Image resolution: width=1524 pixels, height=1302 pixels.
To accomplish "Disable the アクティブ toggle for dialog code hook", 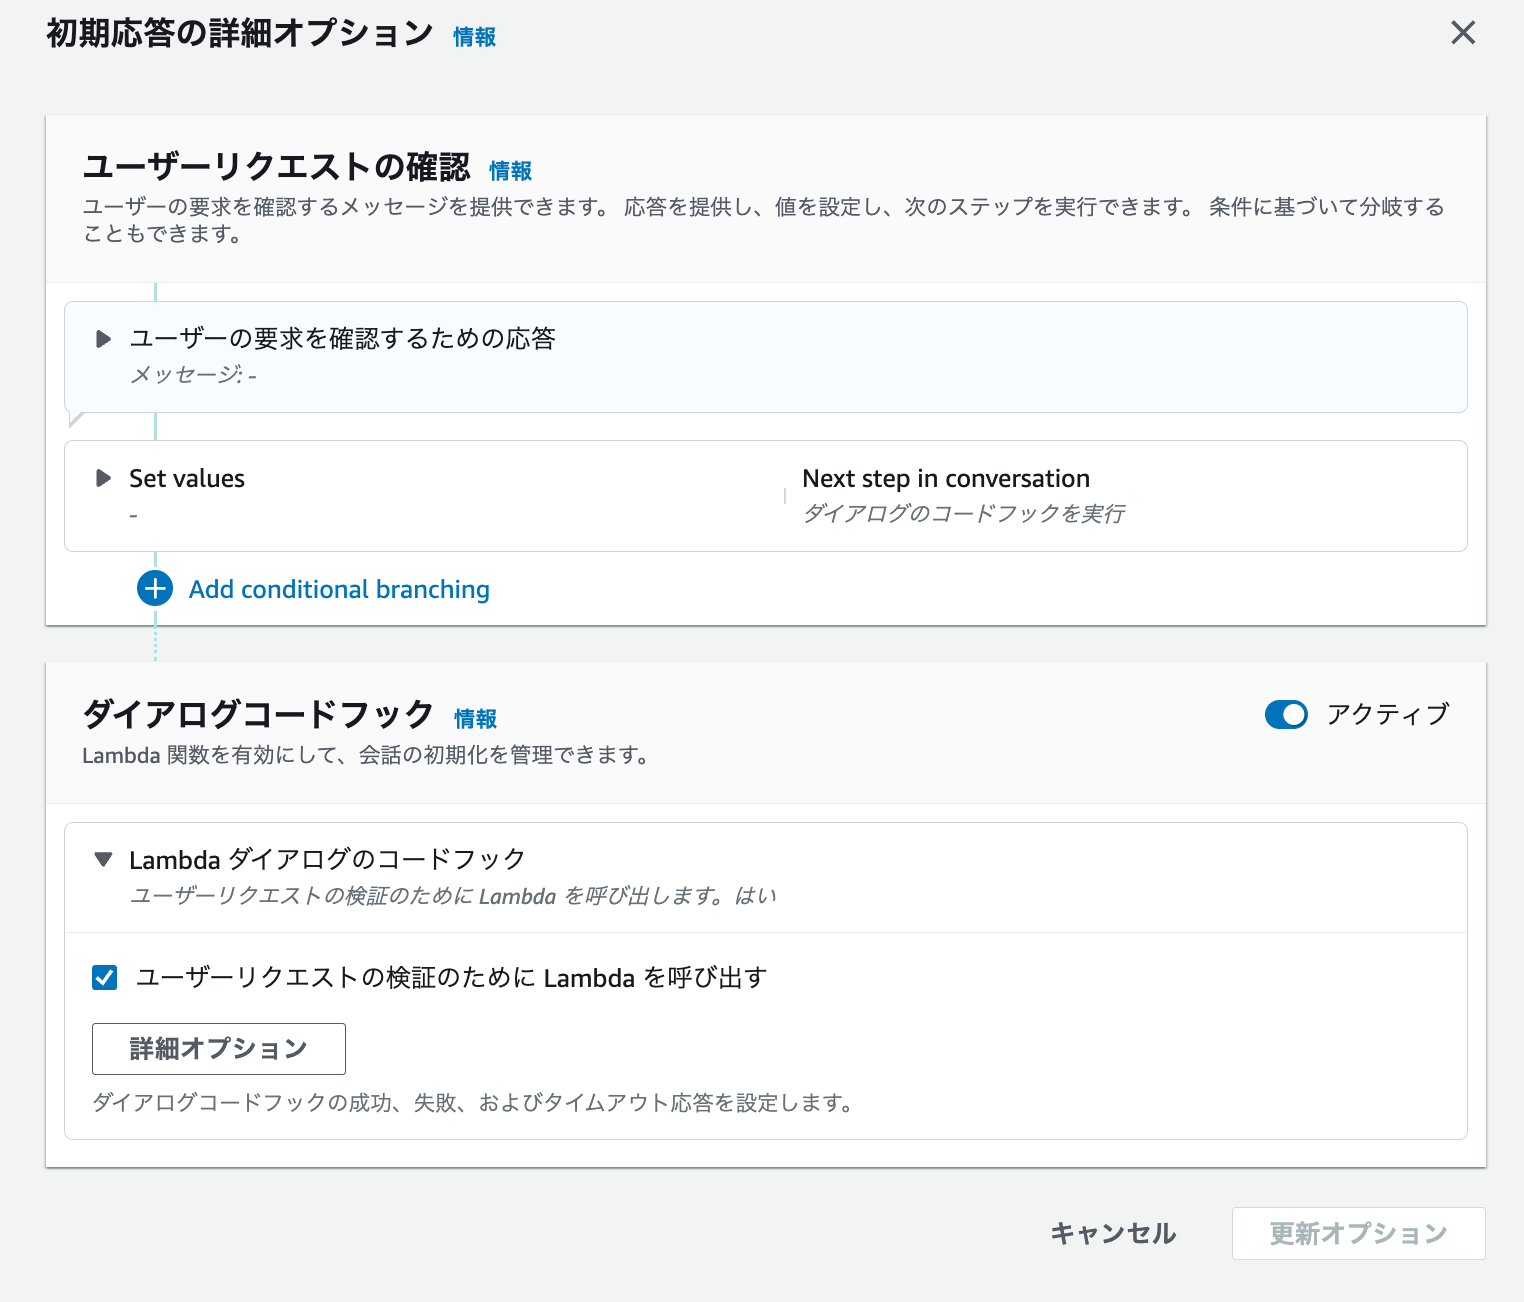I will [1286, 715].
